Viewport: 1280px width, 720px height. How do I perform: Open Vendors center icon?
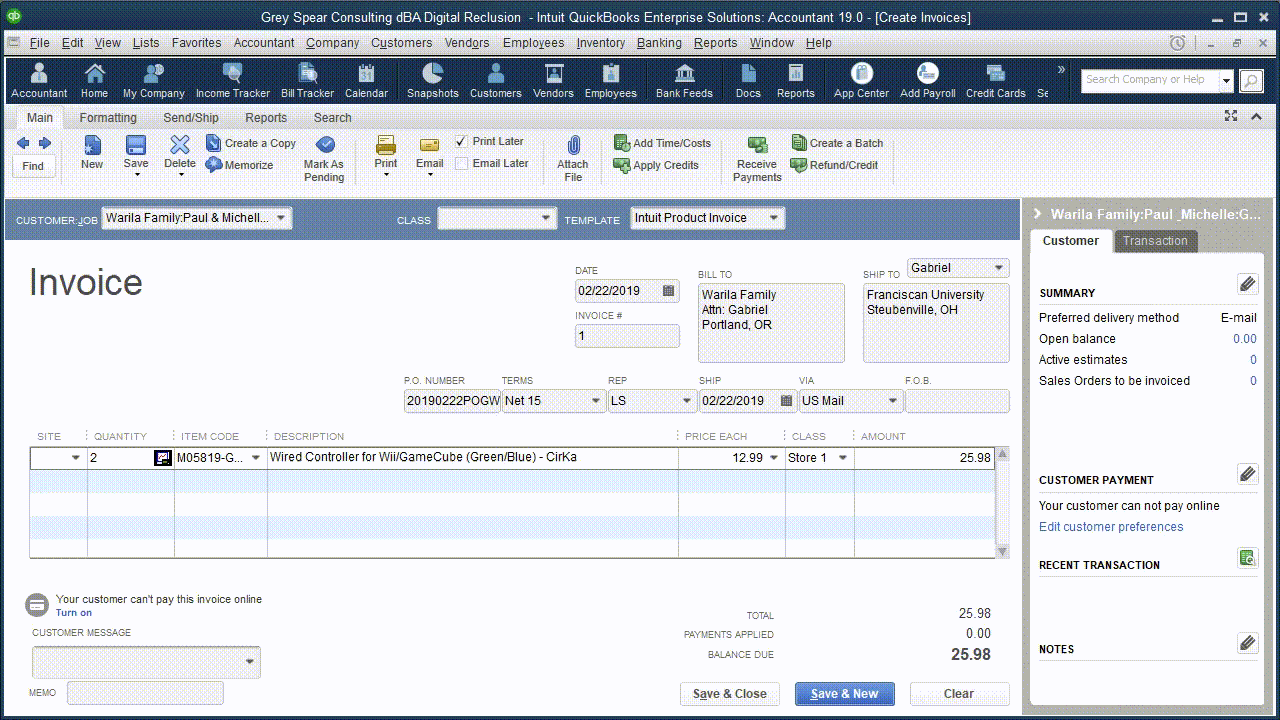553,80
